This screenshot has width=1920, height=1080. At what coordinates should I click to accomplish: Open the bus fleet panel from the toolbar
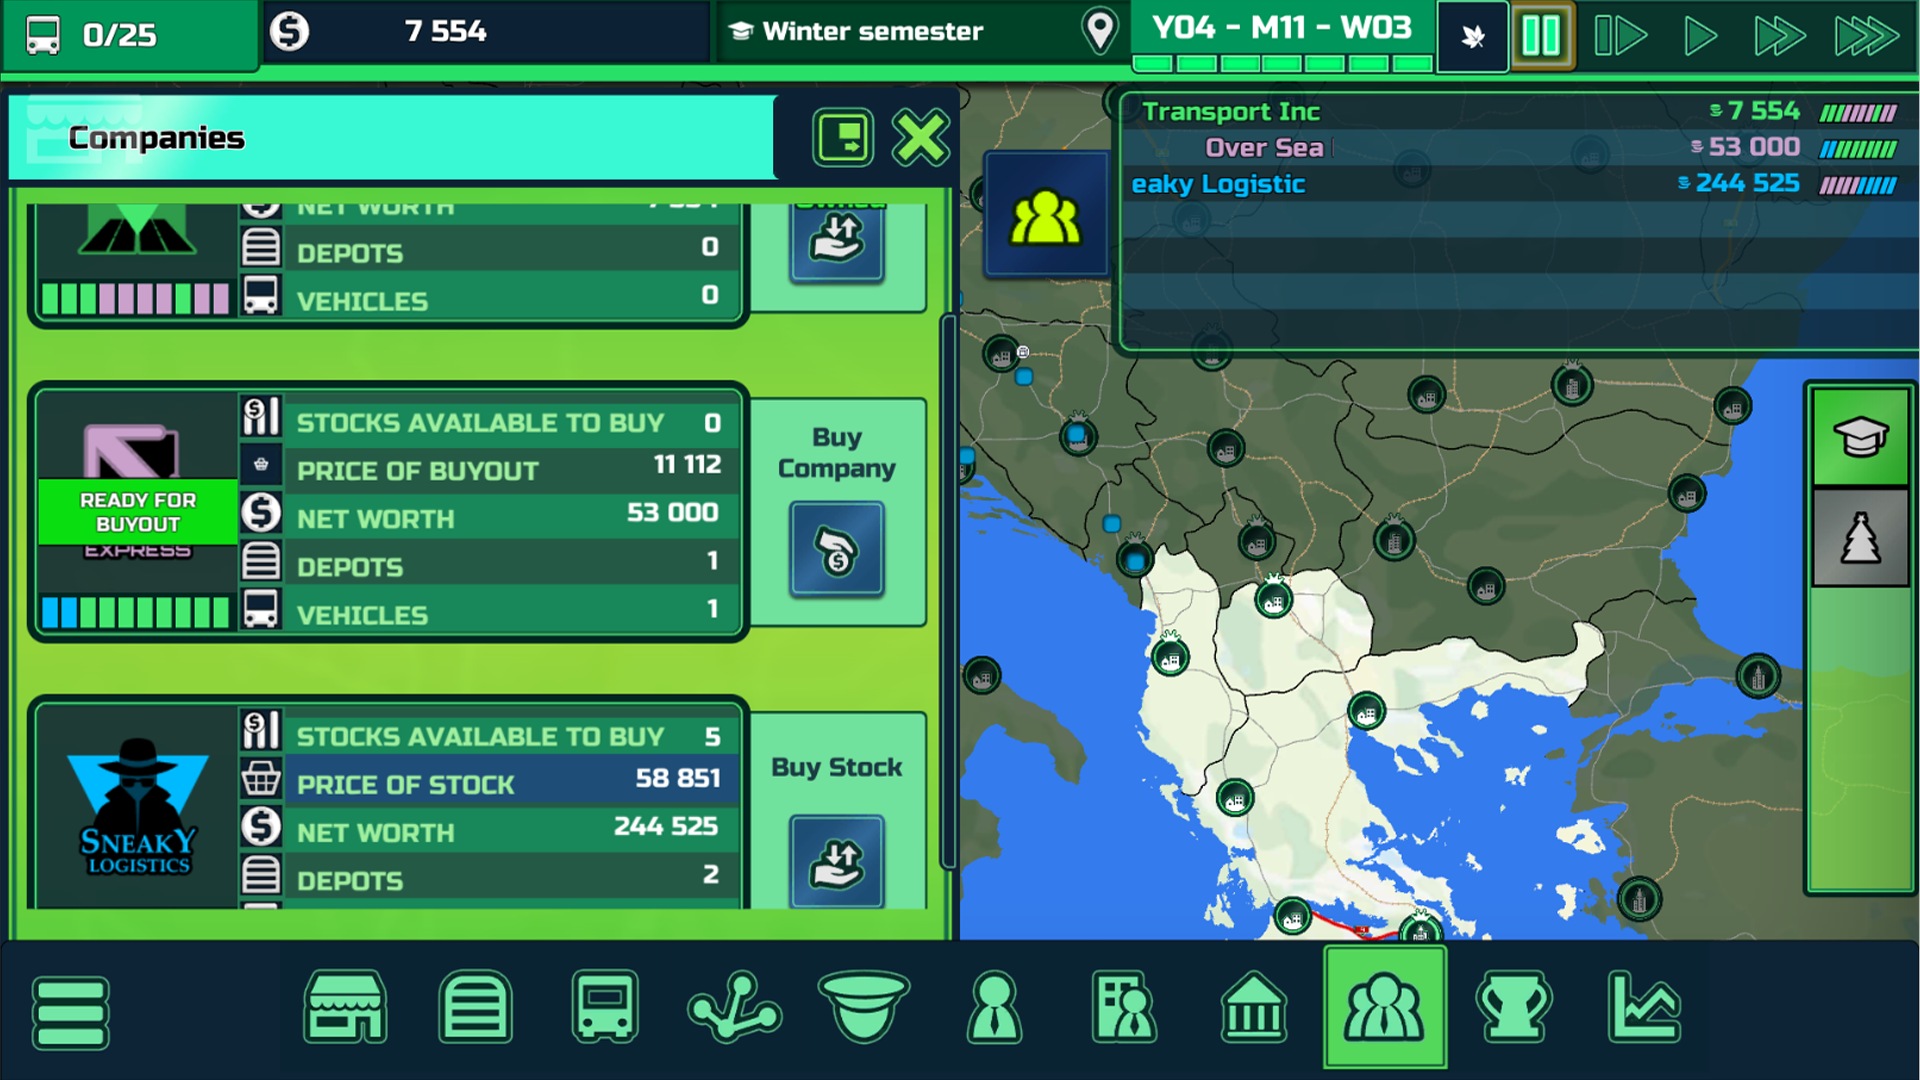click(x=605, y=1008)
